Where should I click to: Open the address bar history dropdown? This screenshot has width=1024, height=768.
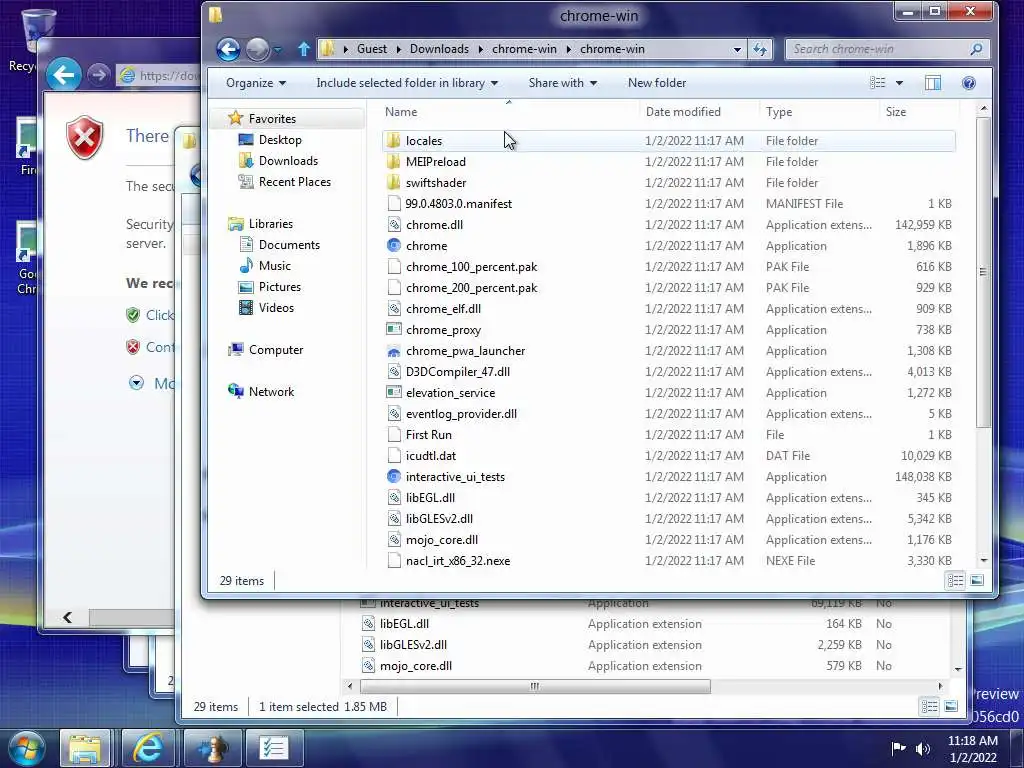click(737, 49)
